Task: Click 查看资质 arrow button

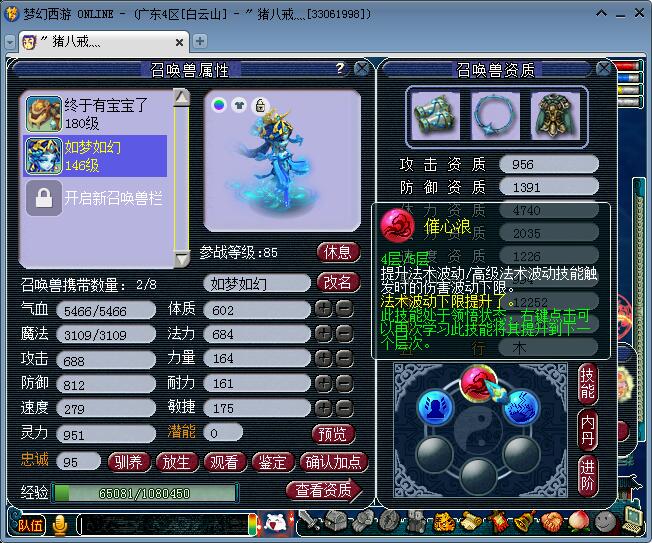Action: pos(324,491)
